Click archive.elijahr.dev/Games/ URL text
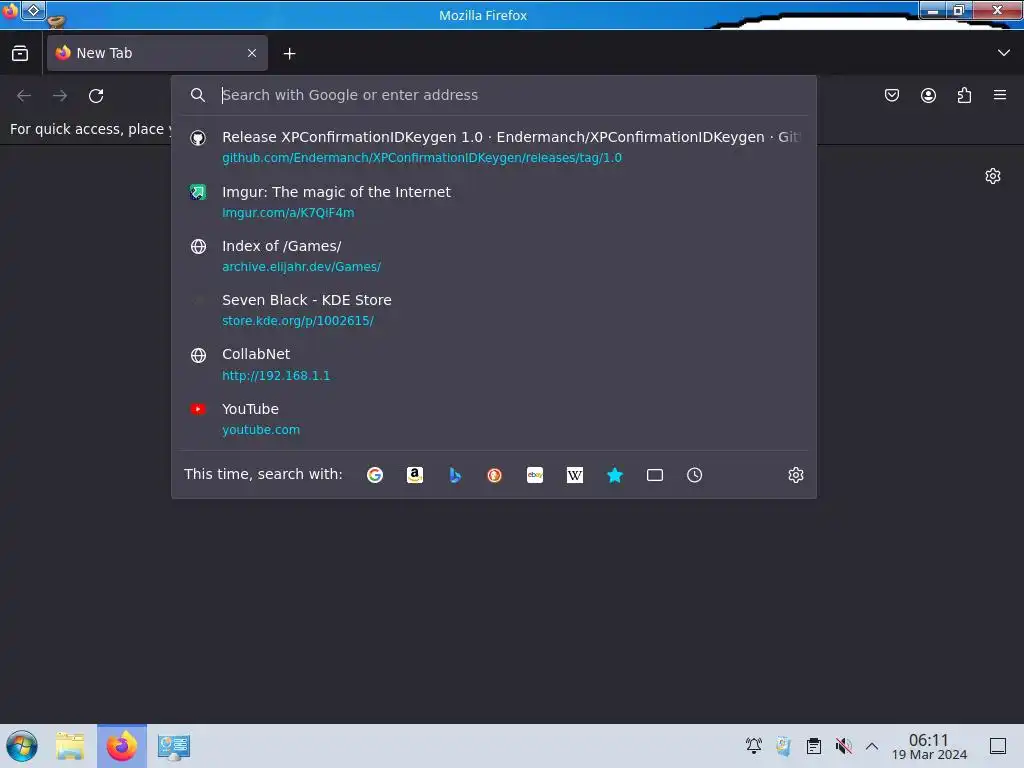The height and width of the screenshot is (768, 1024). click(x=301, y=266)
